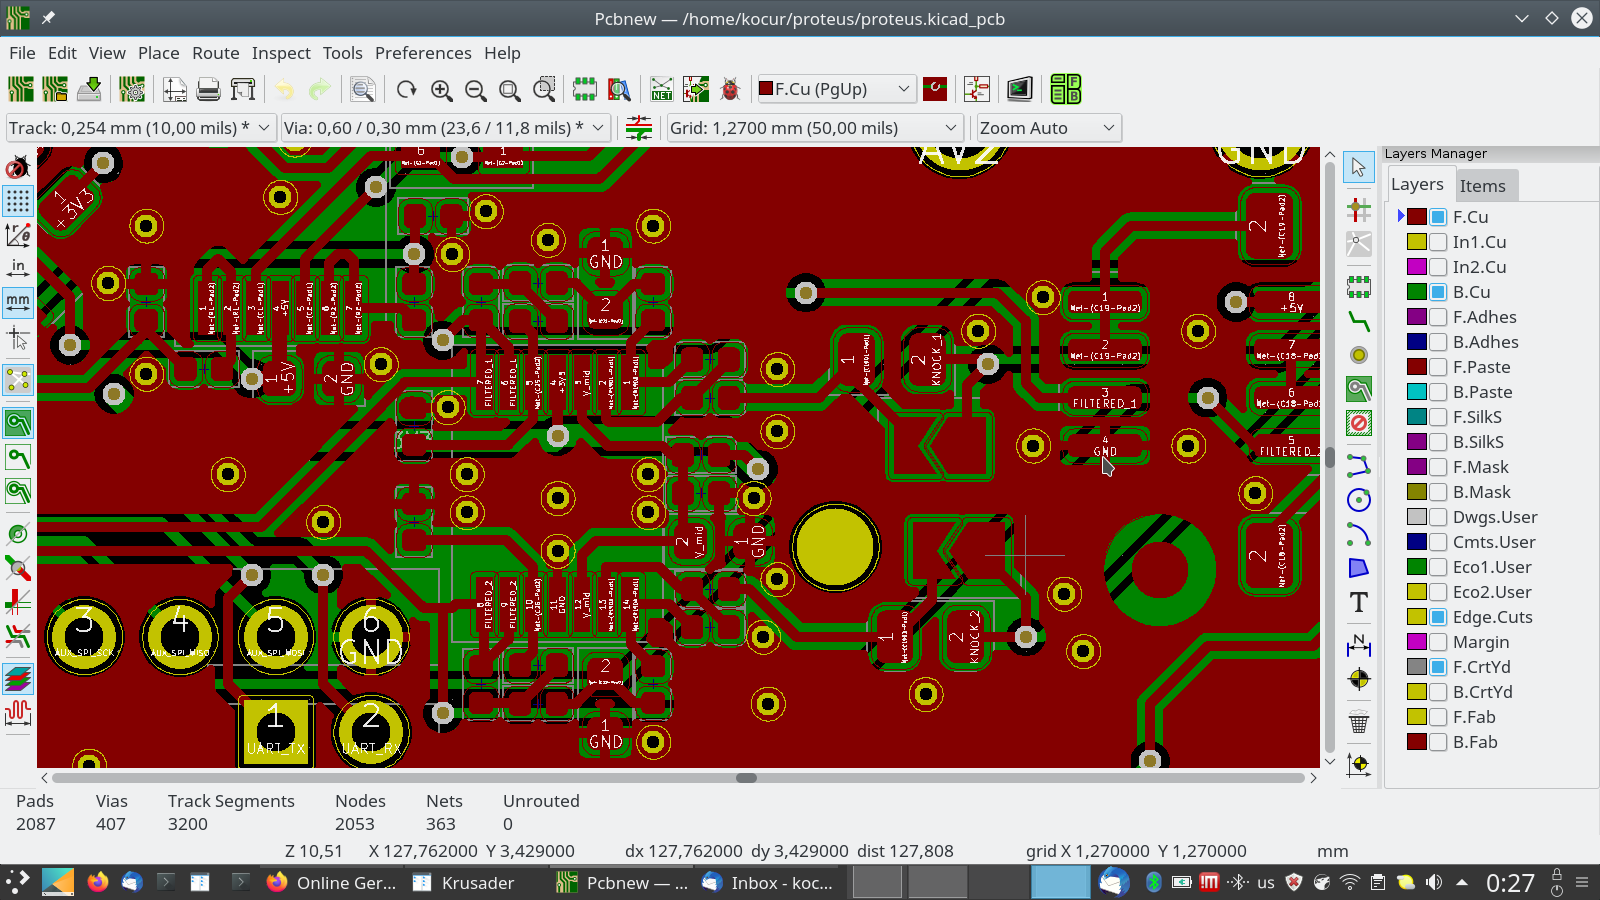Disable design rule checking icon in left toolbar
The width and height of the screenshot is (1600, 900).
tap(18, 167)
